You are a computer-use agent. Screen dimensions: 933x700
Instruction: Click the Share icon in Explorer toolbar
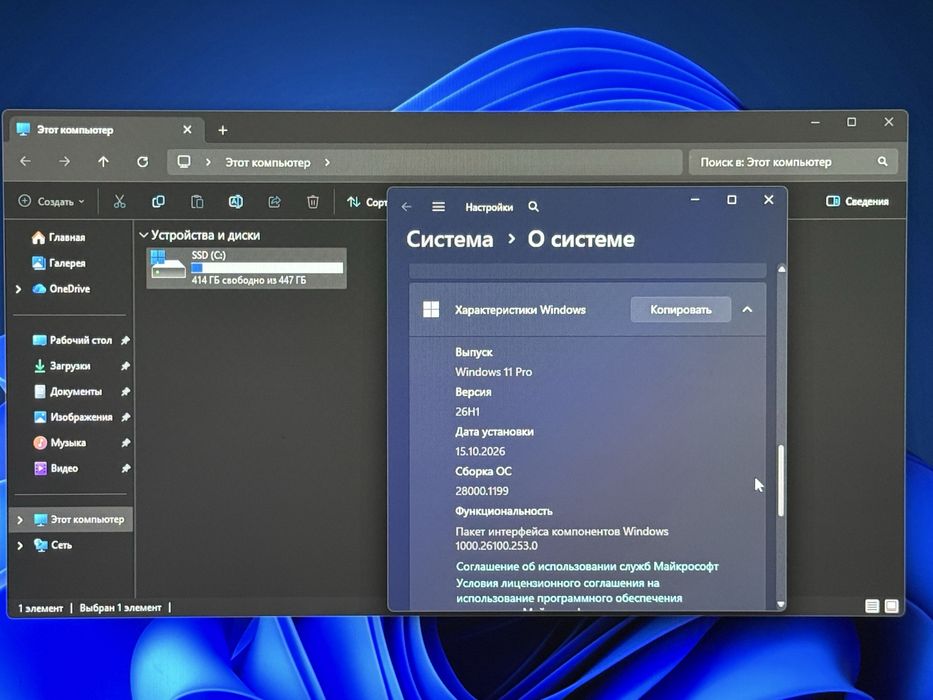[274, 202]
